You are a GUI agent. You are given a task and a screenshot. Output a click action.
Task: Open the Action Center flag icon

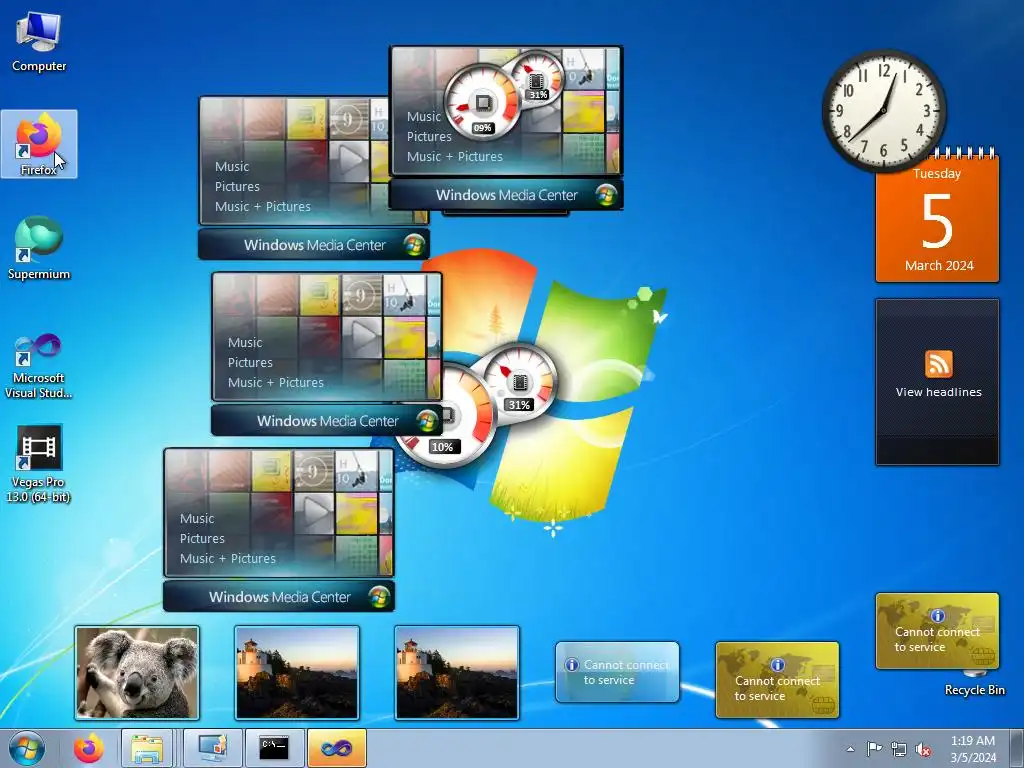tap(874, 749)
